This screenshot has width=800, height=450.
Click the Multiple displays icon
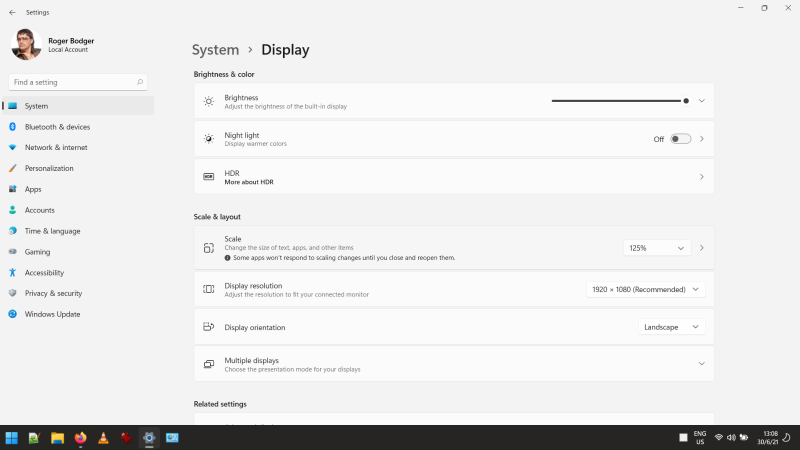point(209,364)
